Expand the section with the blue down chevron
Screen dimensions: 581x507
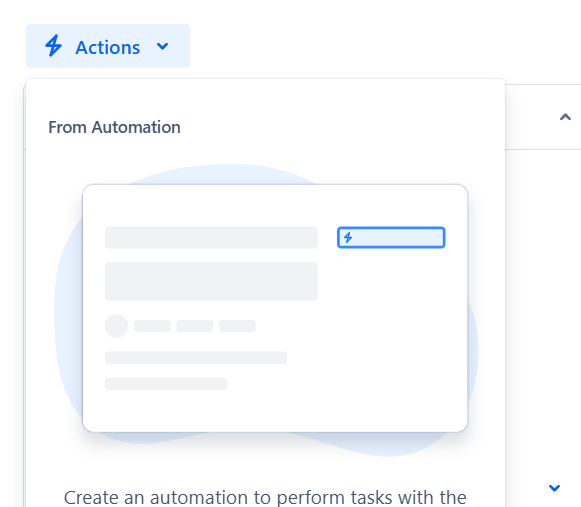[554, 487]
